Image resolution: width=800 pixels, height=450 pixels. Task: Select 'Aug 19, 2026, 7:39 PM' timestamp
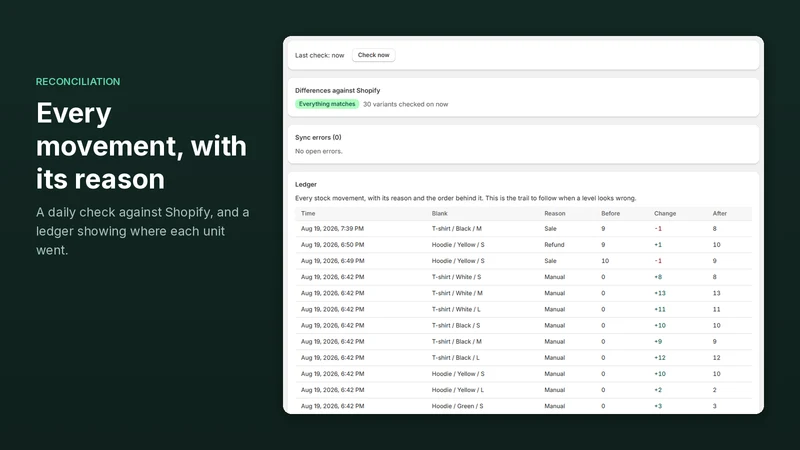332,229
